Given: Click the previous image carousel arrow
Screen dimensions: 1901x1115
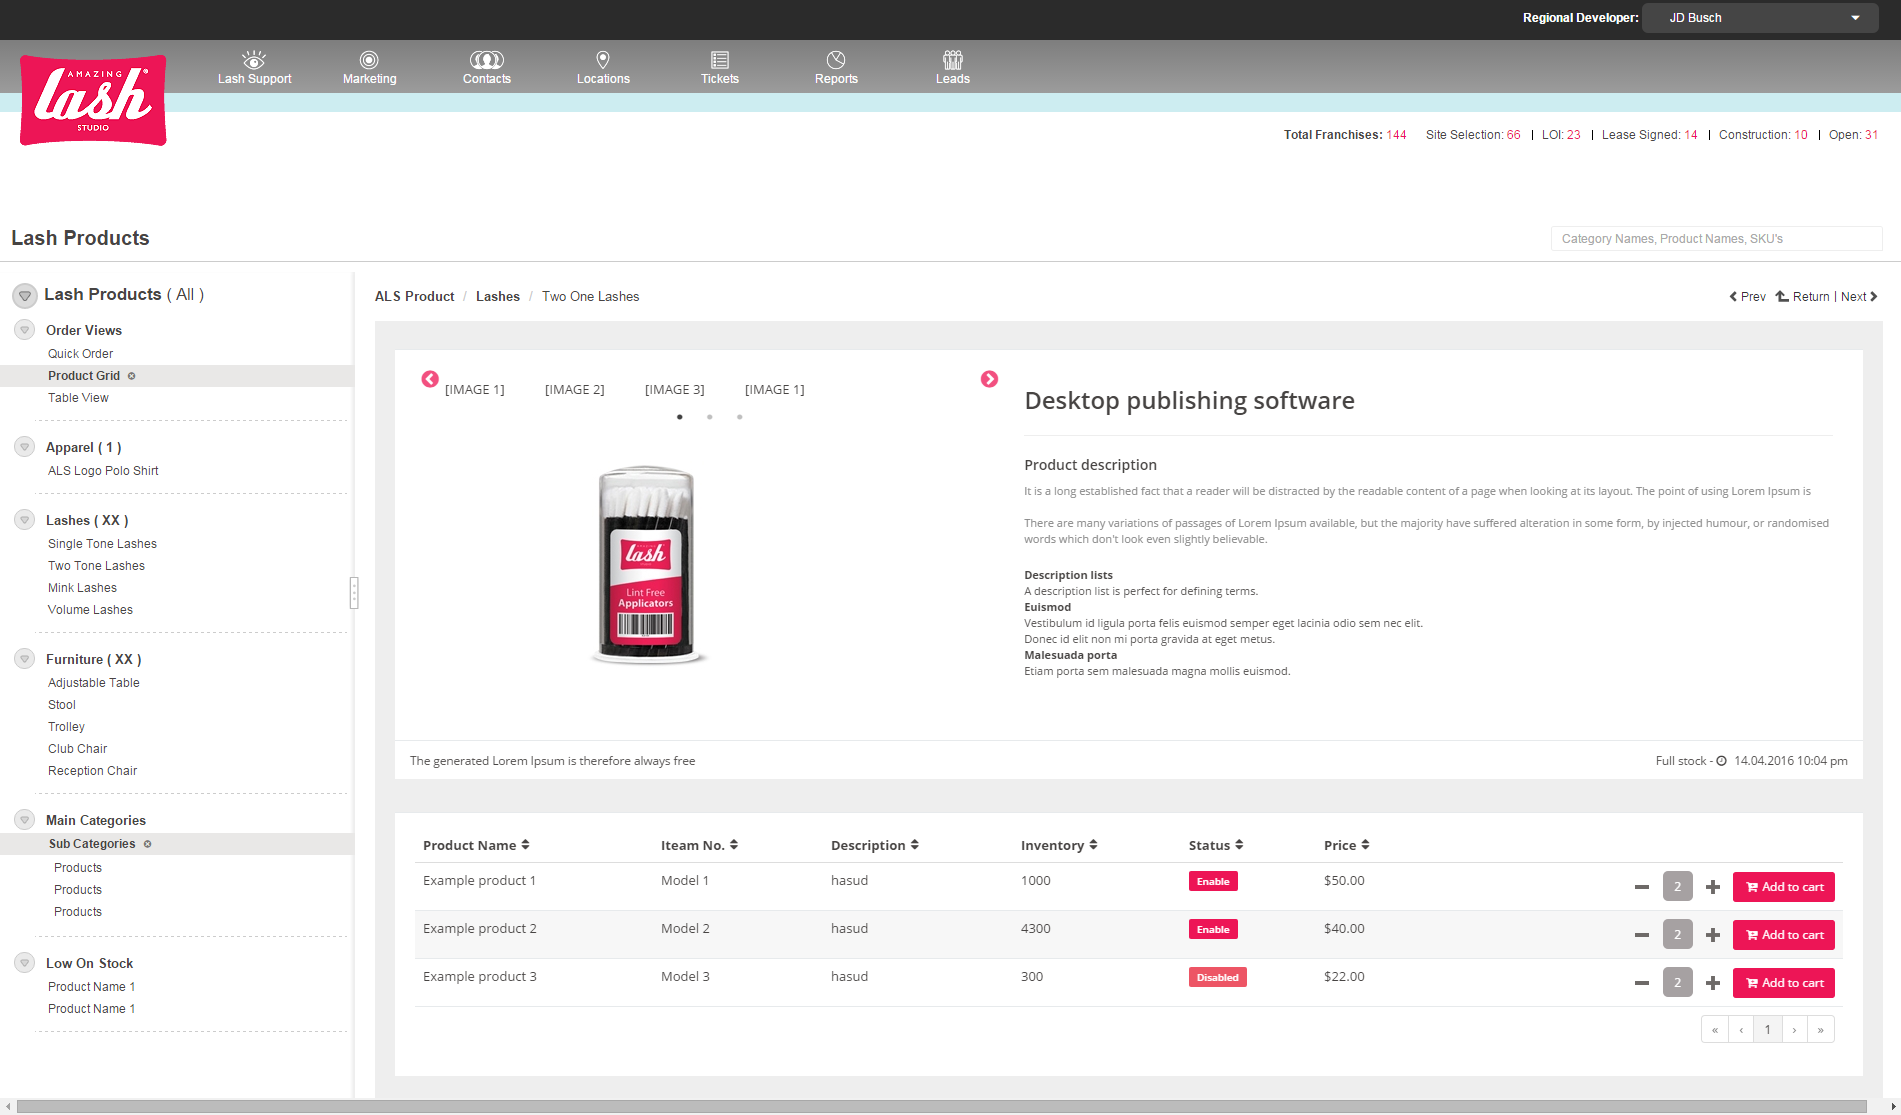Looking at the screenshot, I should (x=430, y=379).
